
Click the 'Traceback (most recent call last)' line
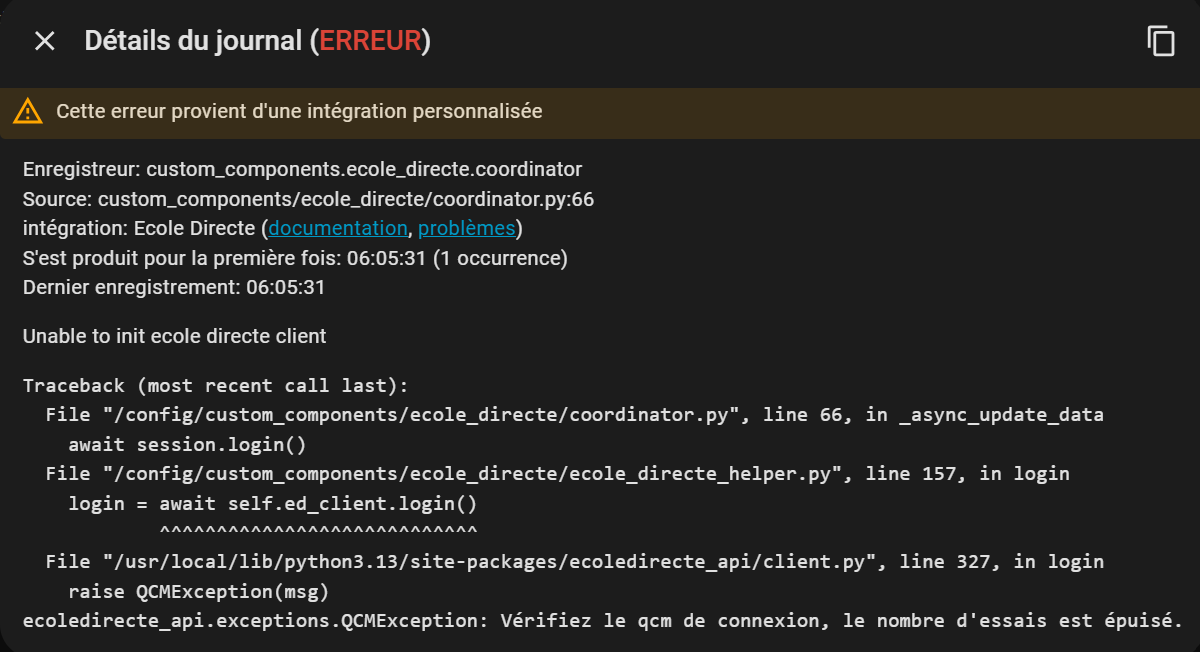tap(216, 386)
